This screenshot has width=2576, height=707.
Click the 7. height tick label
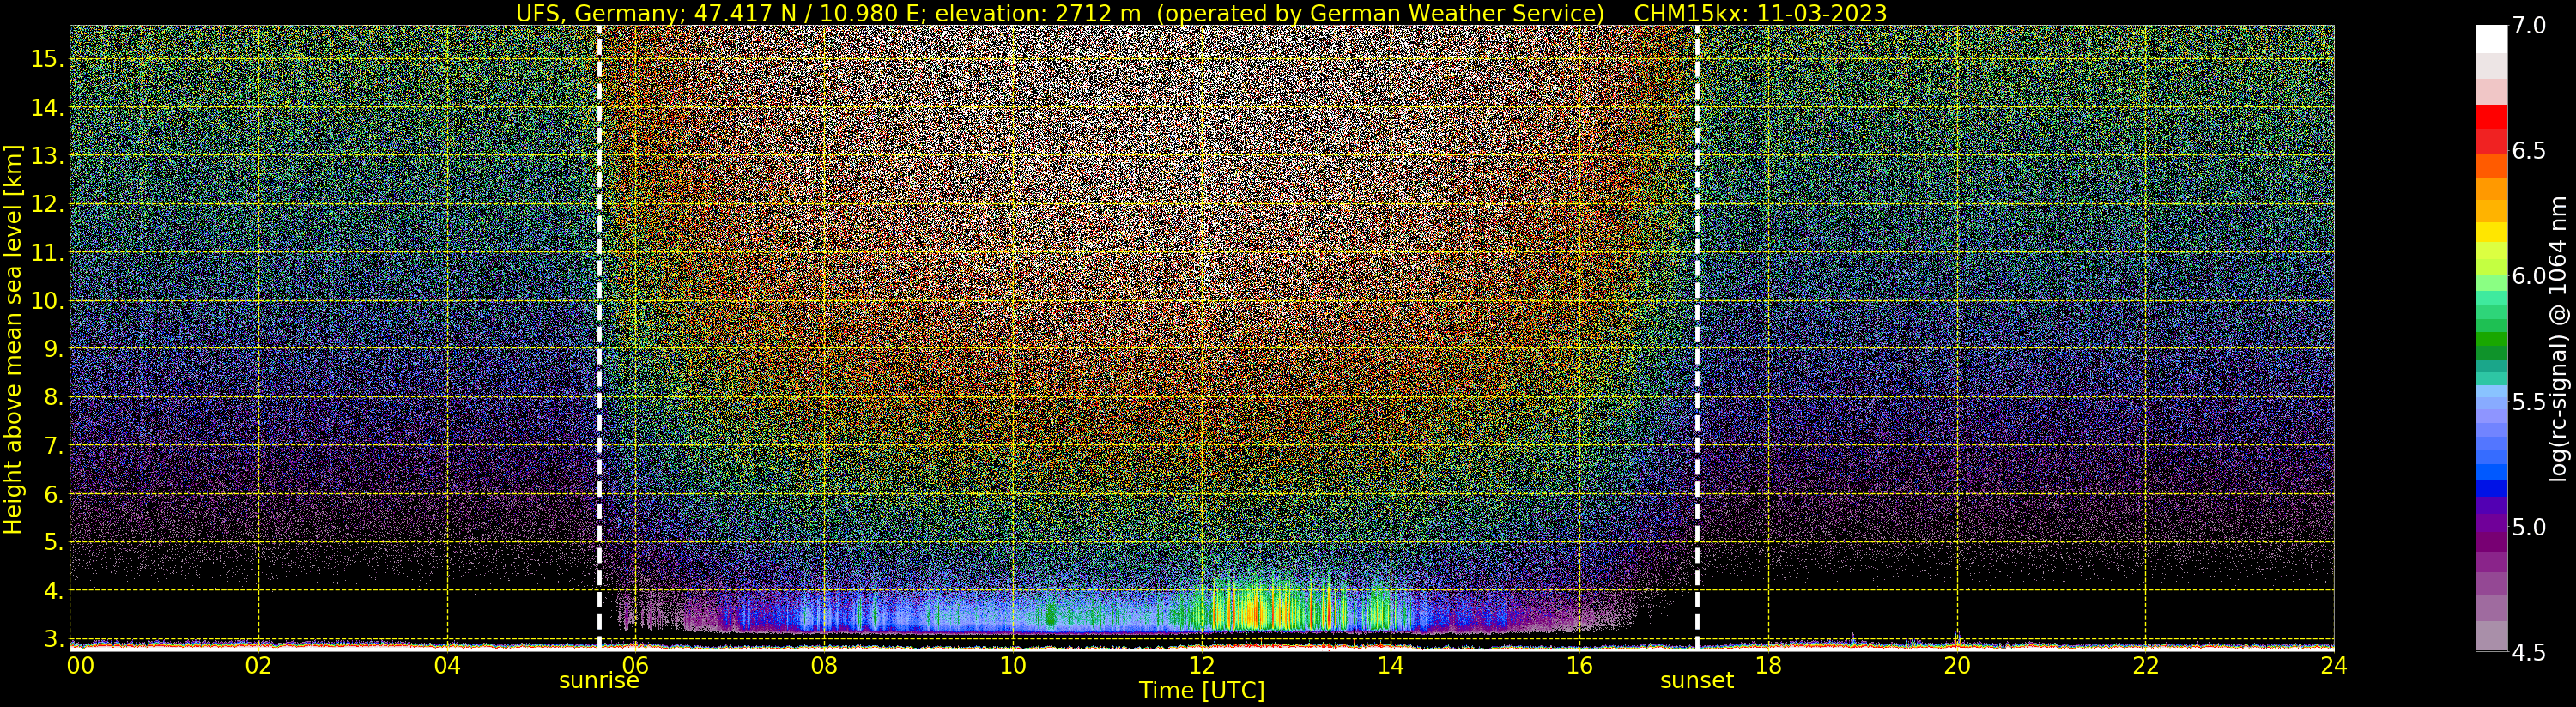53,446
